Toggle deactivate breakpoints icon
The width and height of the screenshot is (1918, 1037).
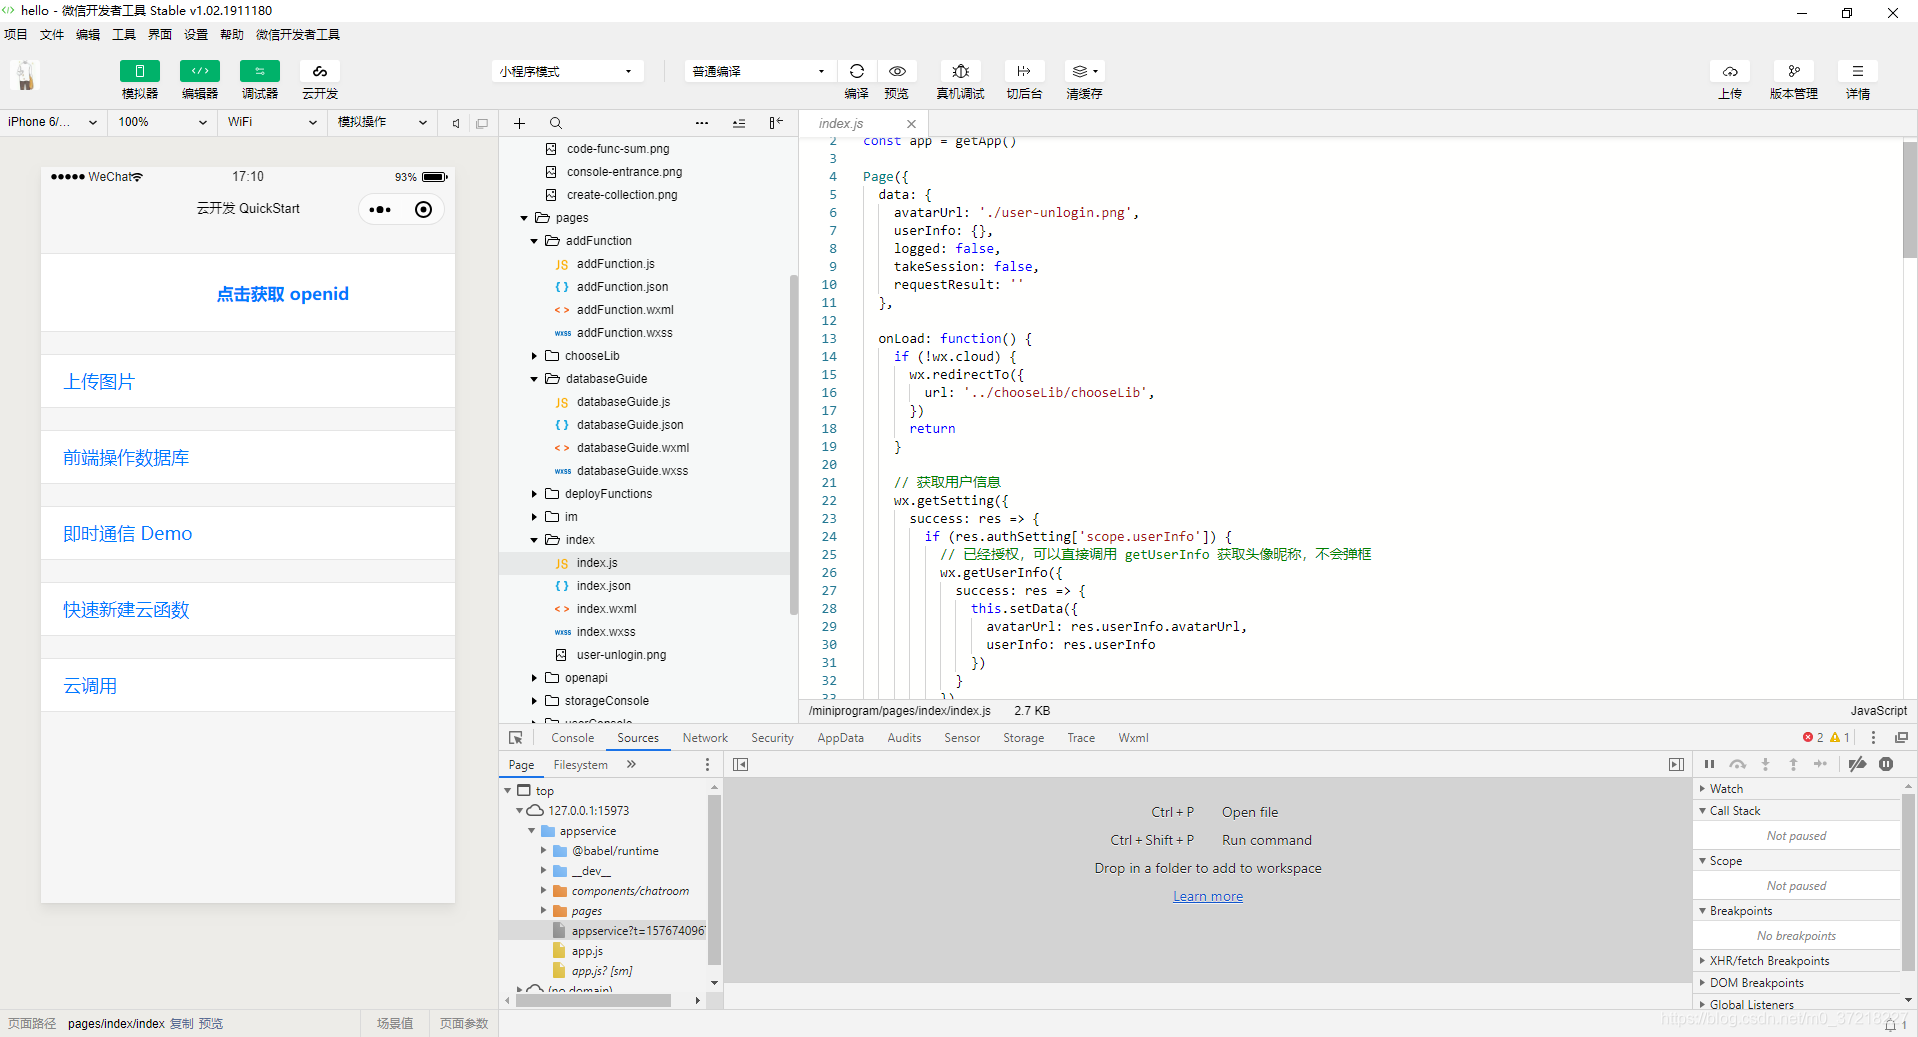coord(1857,764)
